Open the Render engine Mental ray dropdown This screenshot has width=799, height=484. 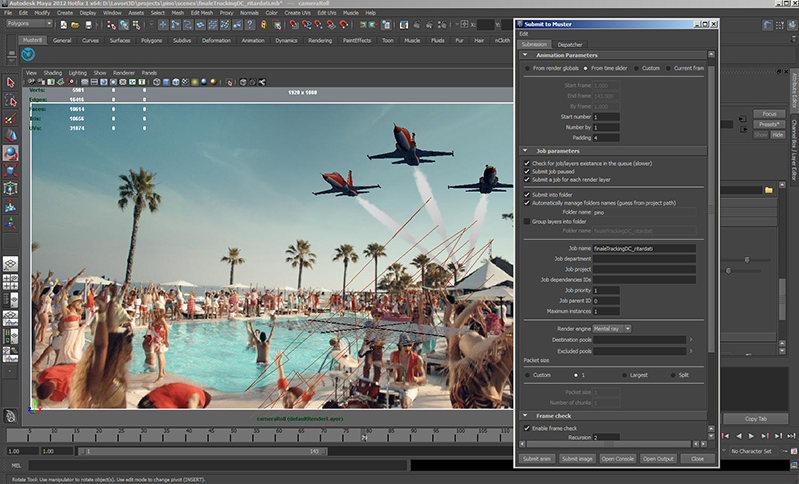pos(612,329)
